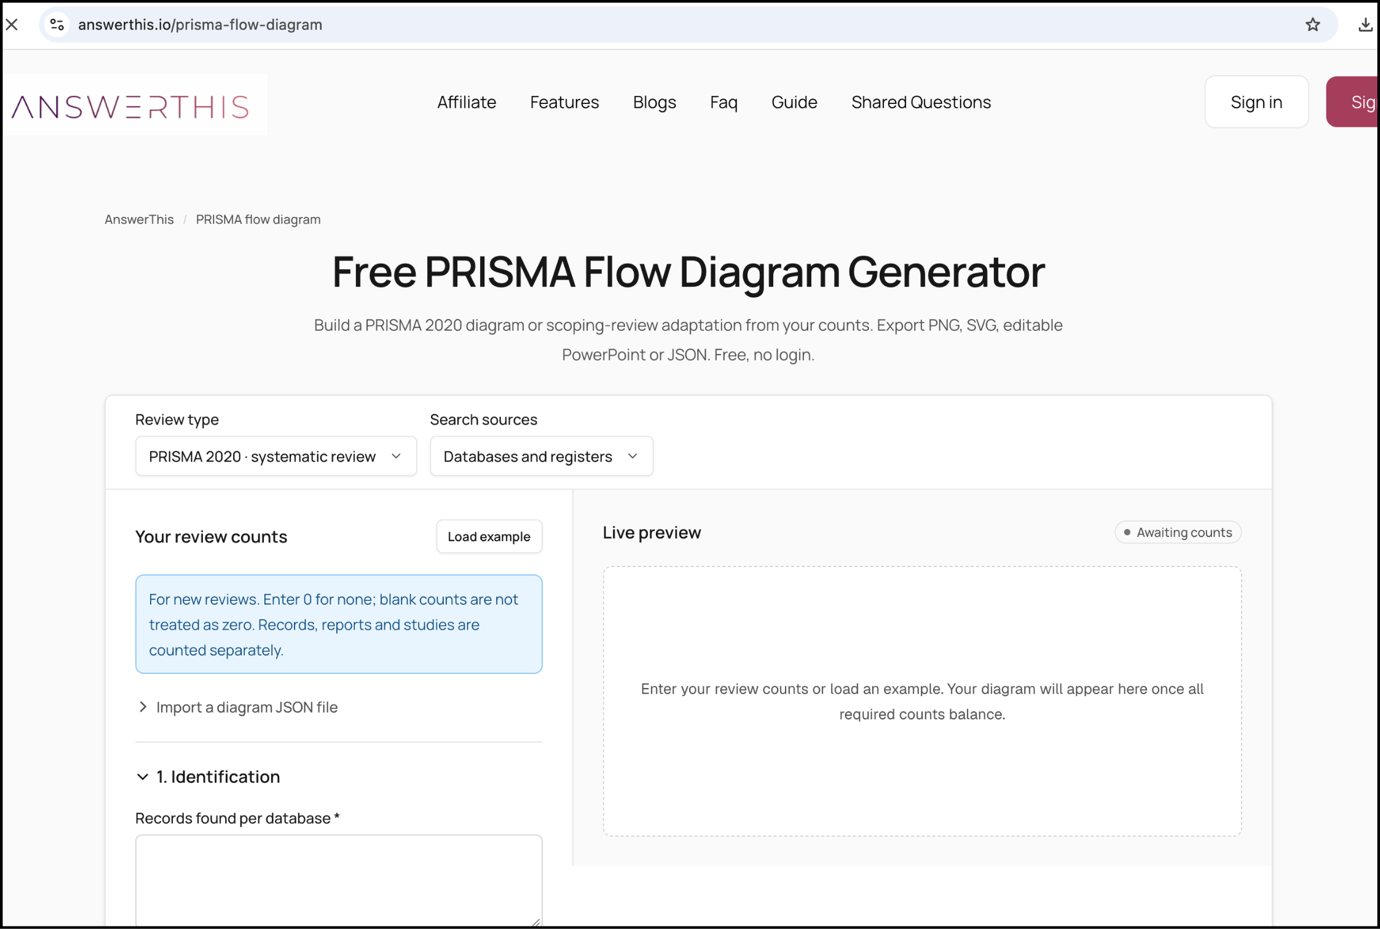The width and height of the screenshot is (1380, 929).
Task: Open the Guide nav link
Action: coord(794,102)
